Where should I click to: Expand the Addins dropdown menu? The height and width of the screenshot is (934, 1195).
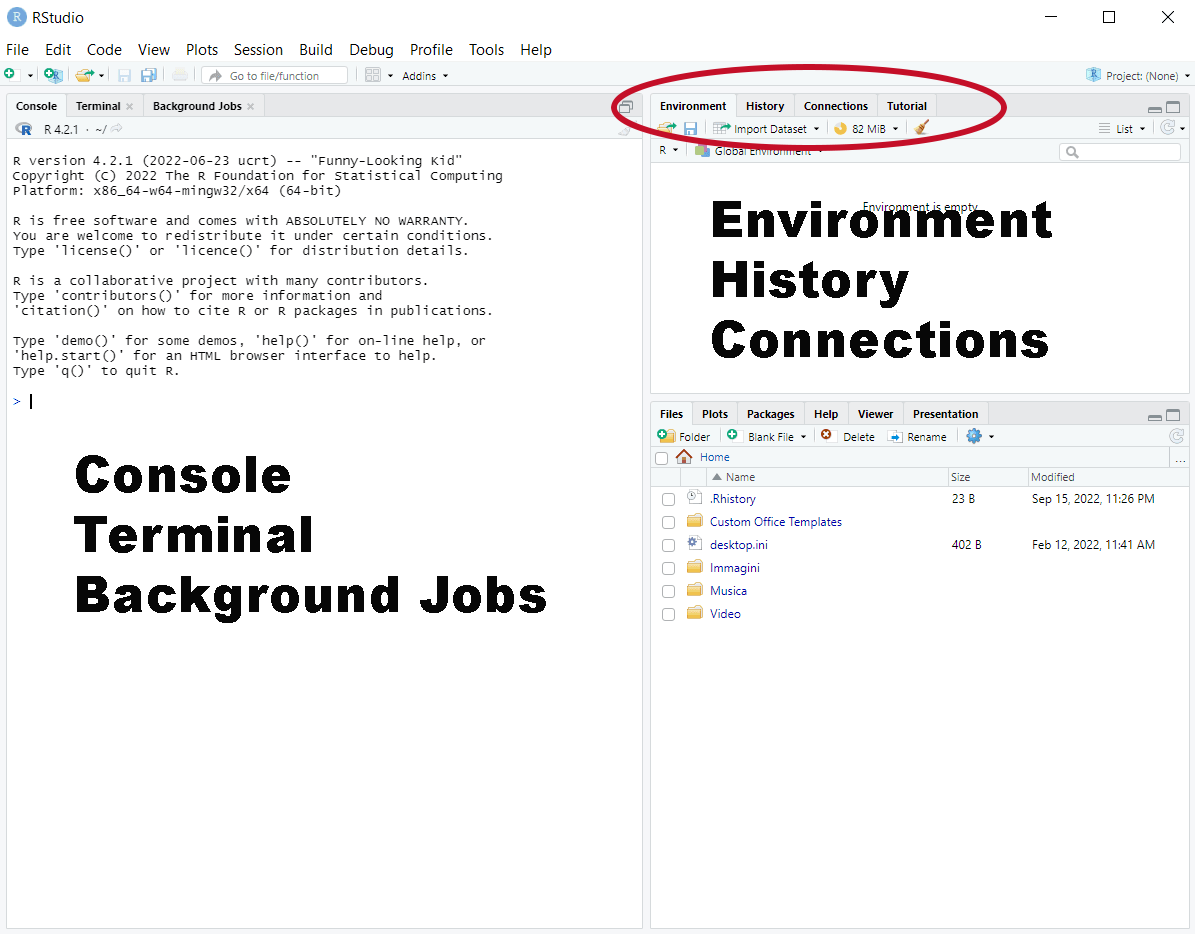425,76
